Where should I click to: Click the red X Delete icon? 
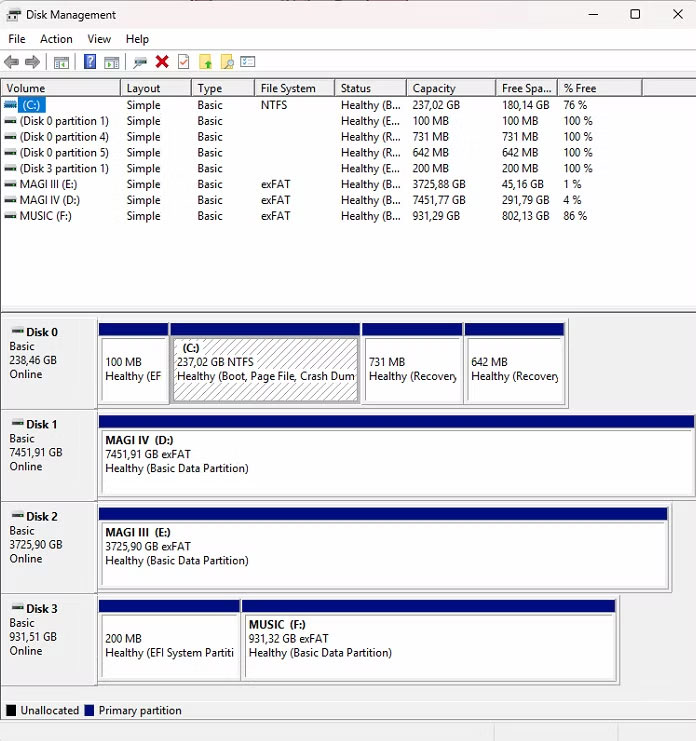click(x=162, y=62)
